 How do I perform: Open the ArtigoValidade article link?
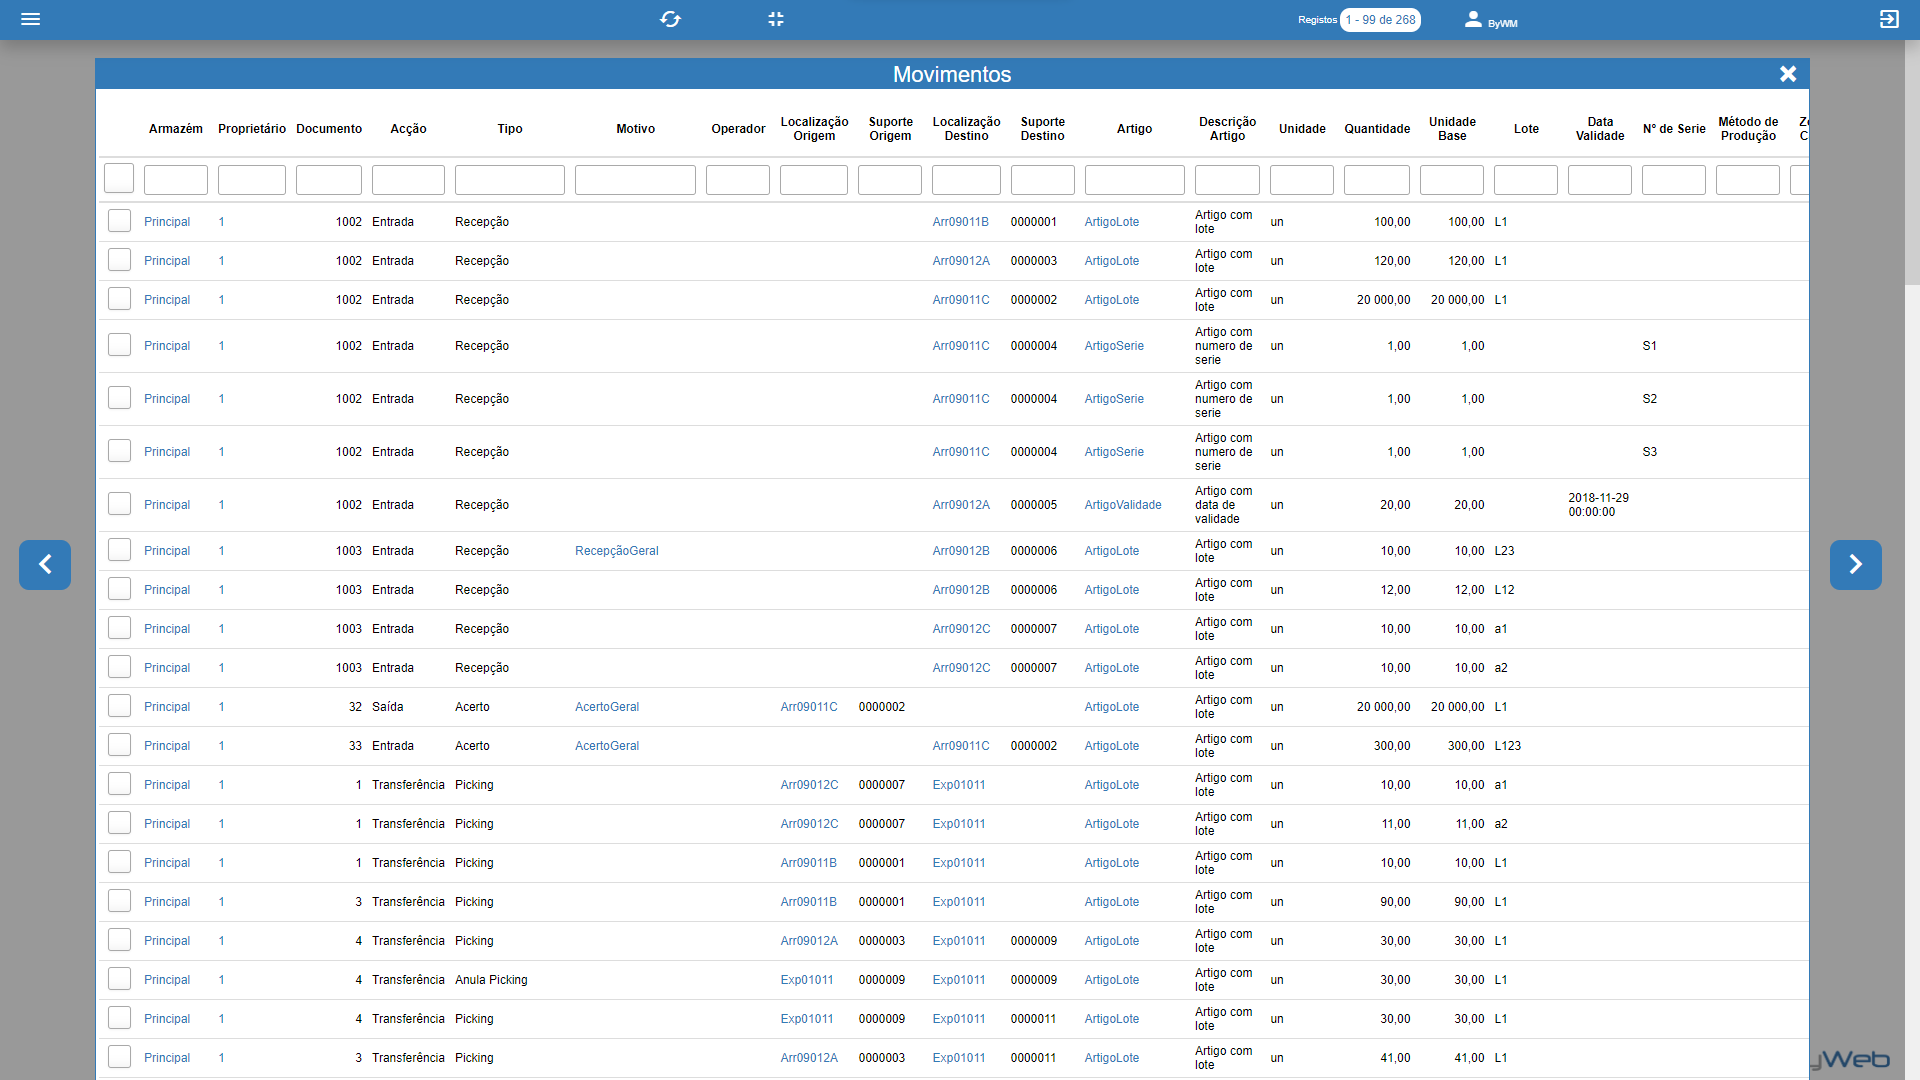point(1123,505)
